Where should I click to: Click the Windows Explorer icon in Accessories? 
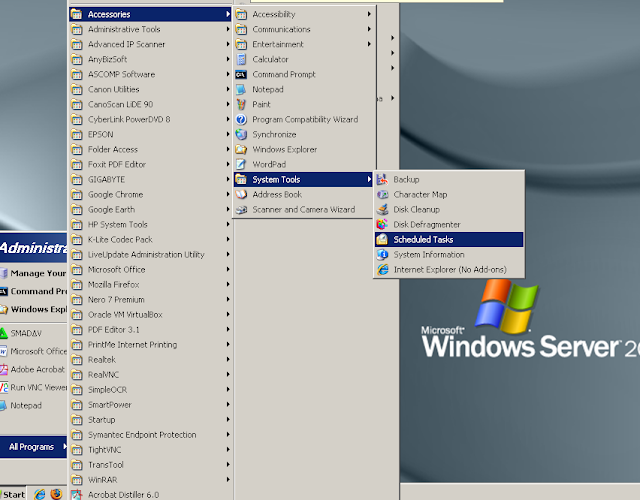tap(241, 149)
